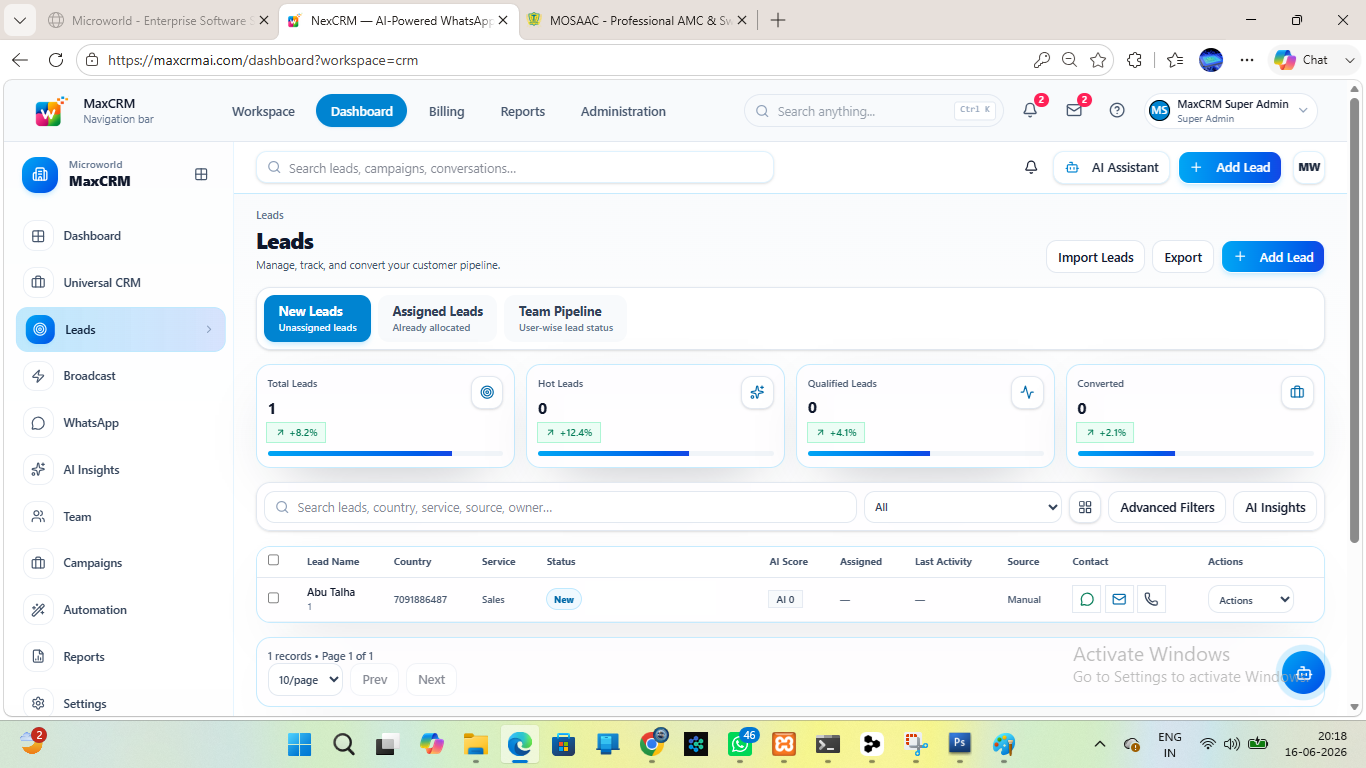
Task: Focus the Search leads, campaigns, conversations field
Action: click(x=515, y=168)
